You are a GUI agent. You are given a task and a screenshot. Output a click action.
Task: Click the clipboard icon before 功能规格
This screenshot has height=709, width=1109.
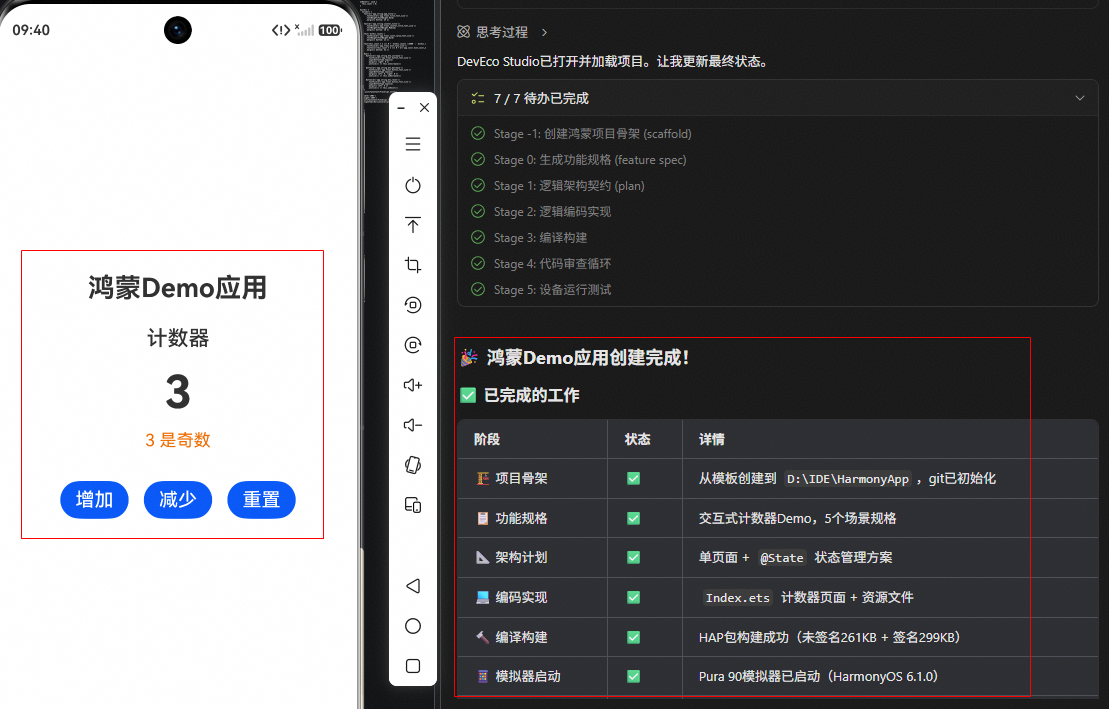(482, 519)
